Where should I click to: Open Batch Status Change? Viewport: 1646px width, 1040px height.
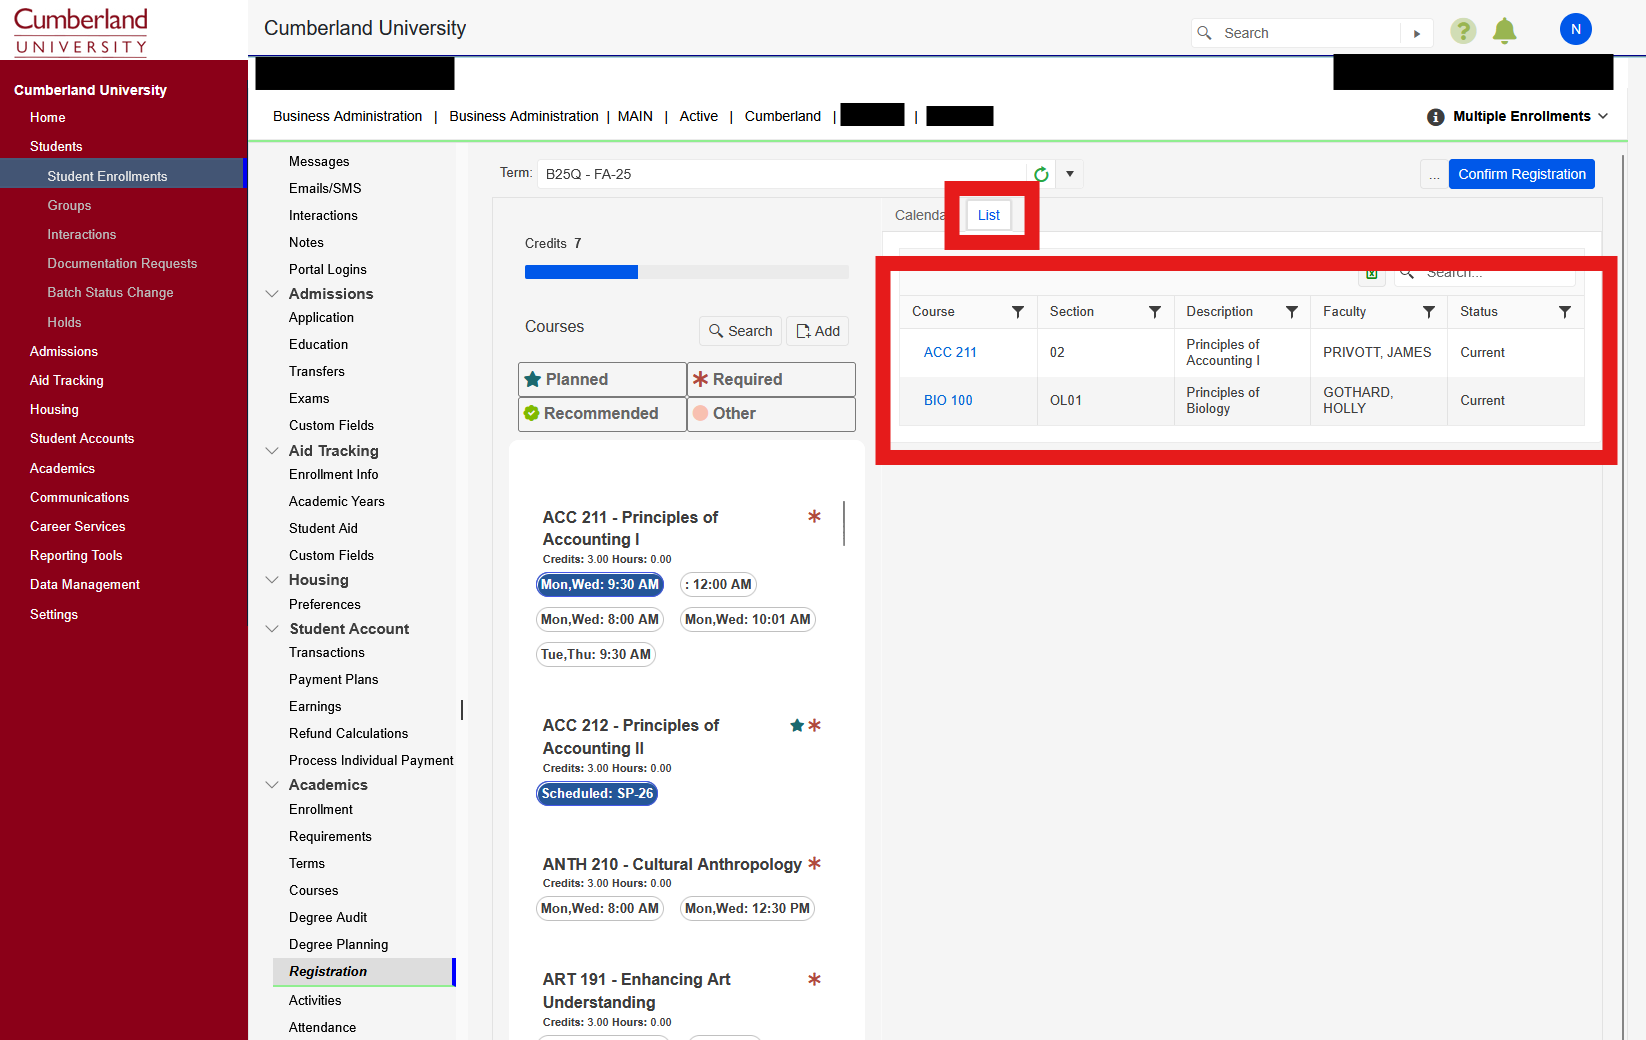click(x=110, y=293)
